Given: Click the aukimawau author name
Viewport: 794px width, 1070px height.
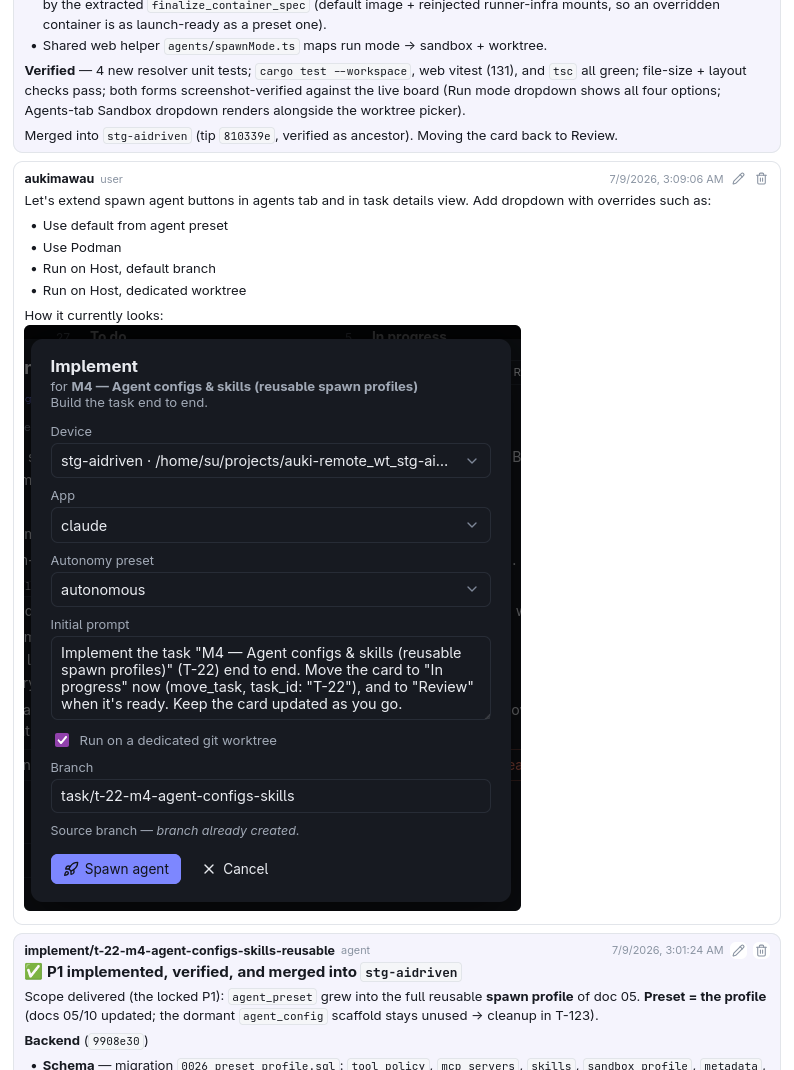Looking at the screenshot, I should click(x=59, y=179).
